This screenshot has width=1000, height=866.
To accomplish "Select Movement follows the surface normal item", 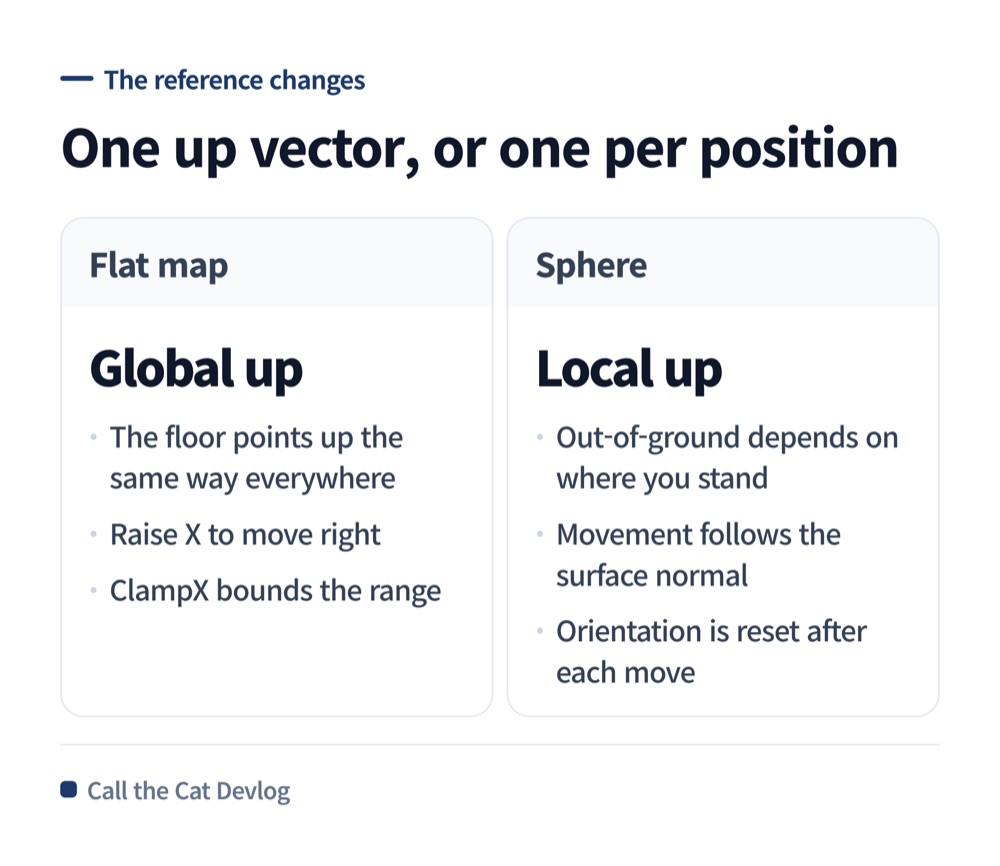I will click(698, 555).
